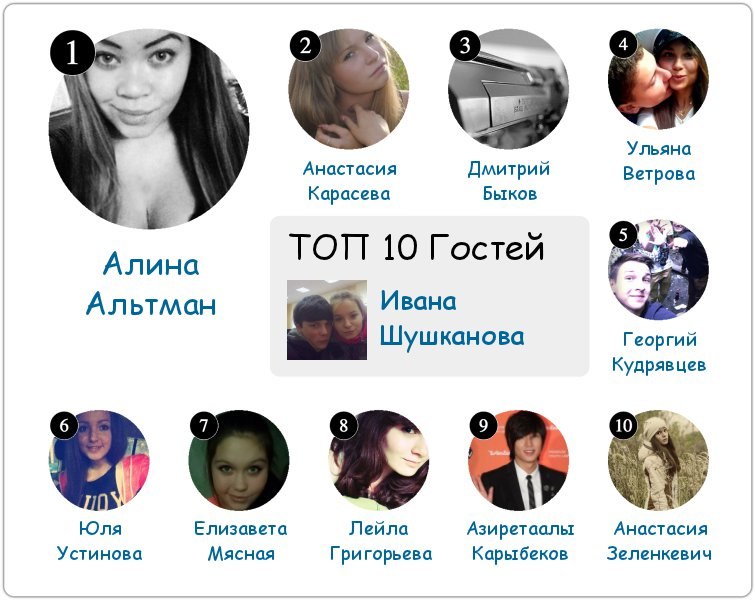Open Алина Альтман's large profile photo
Viewport: 755px width, 600px height.
click(x=149, y=128)
